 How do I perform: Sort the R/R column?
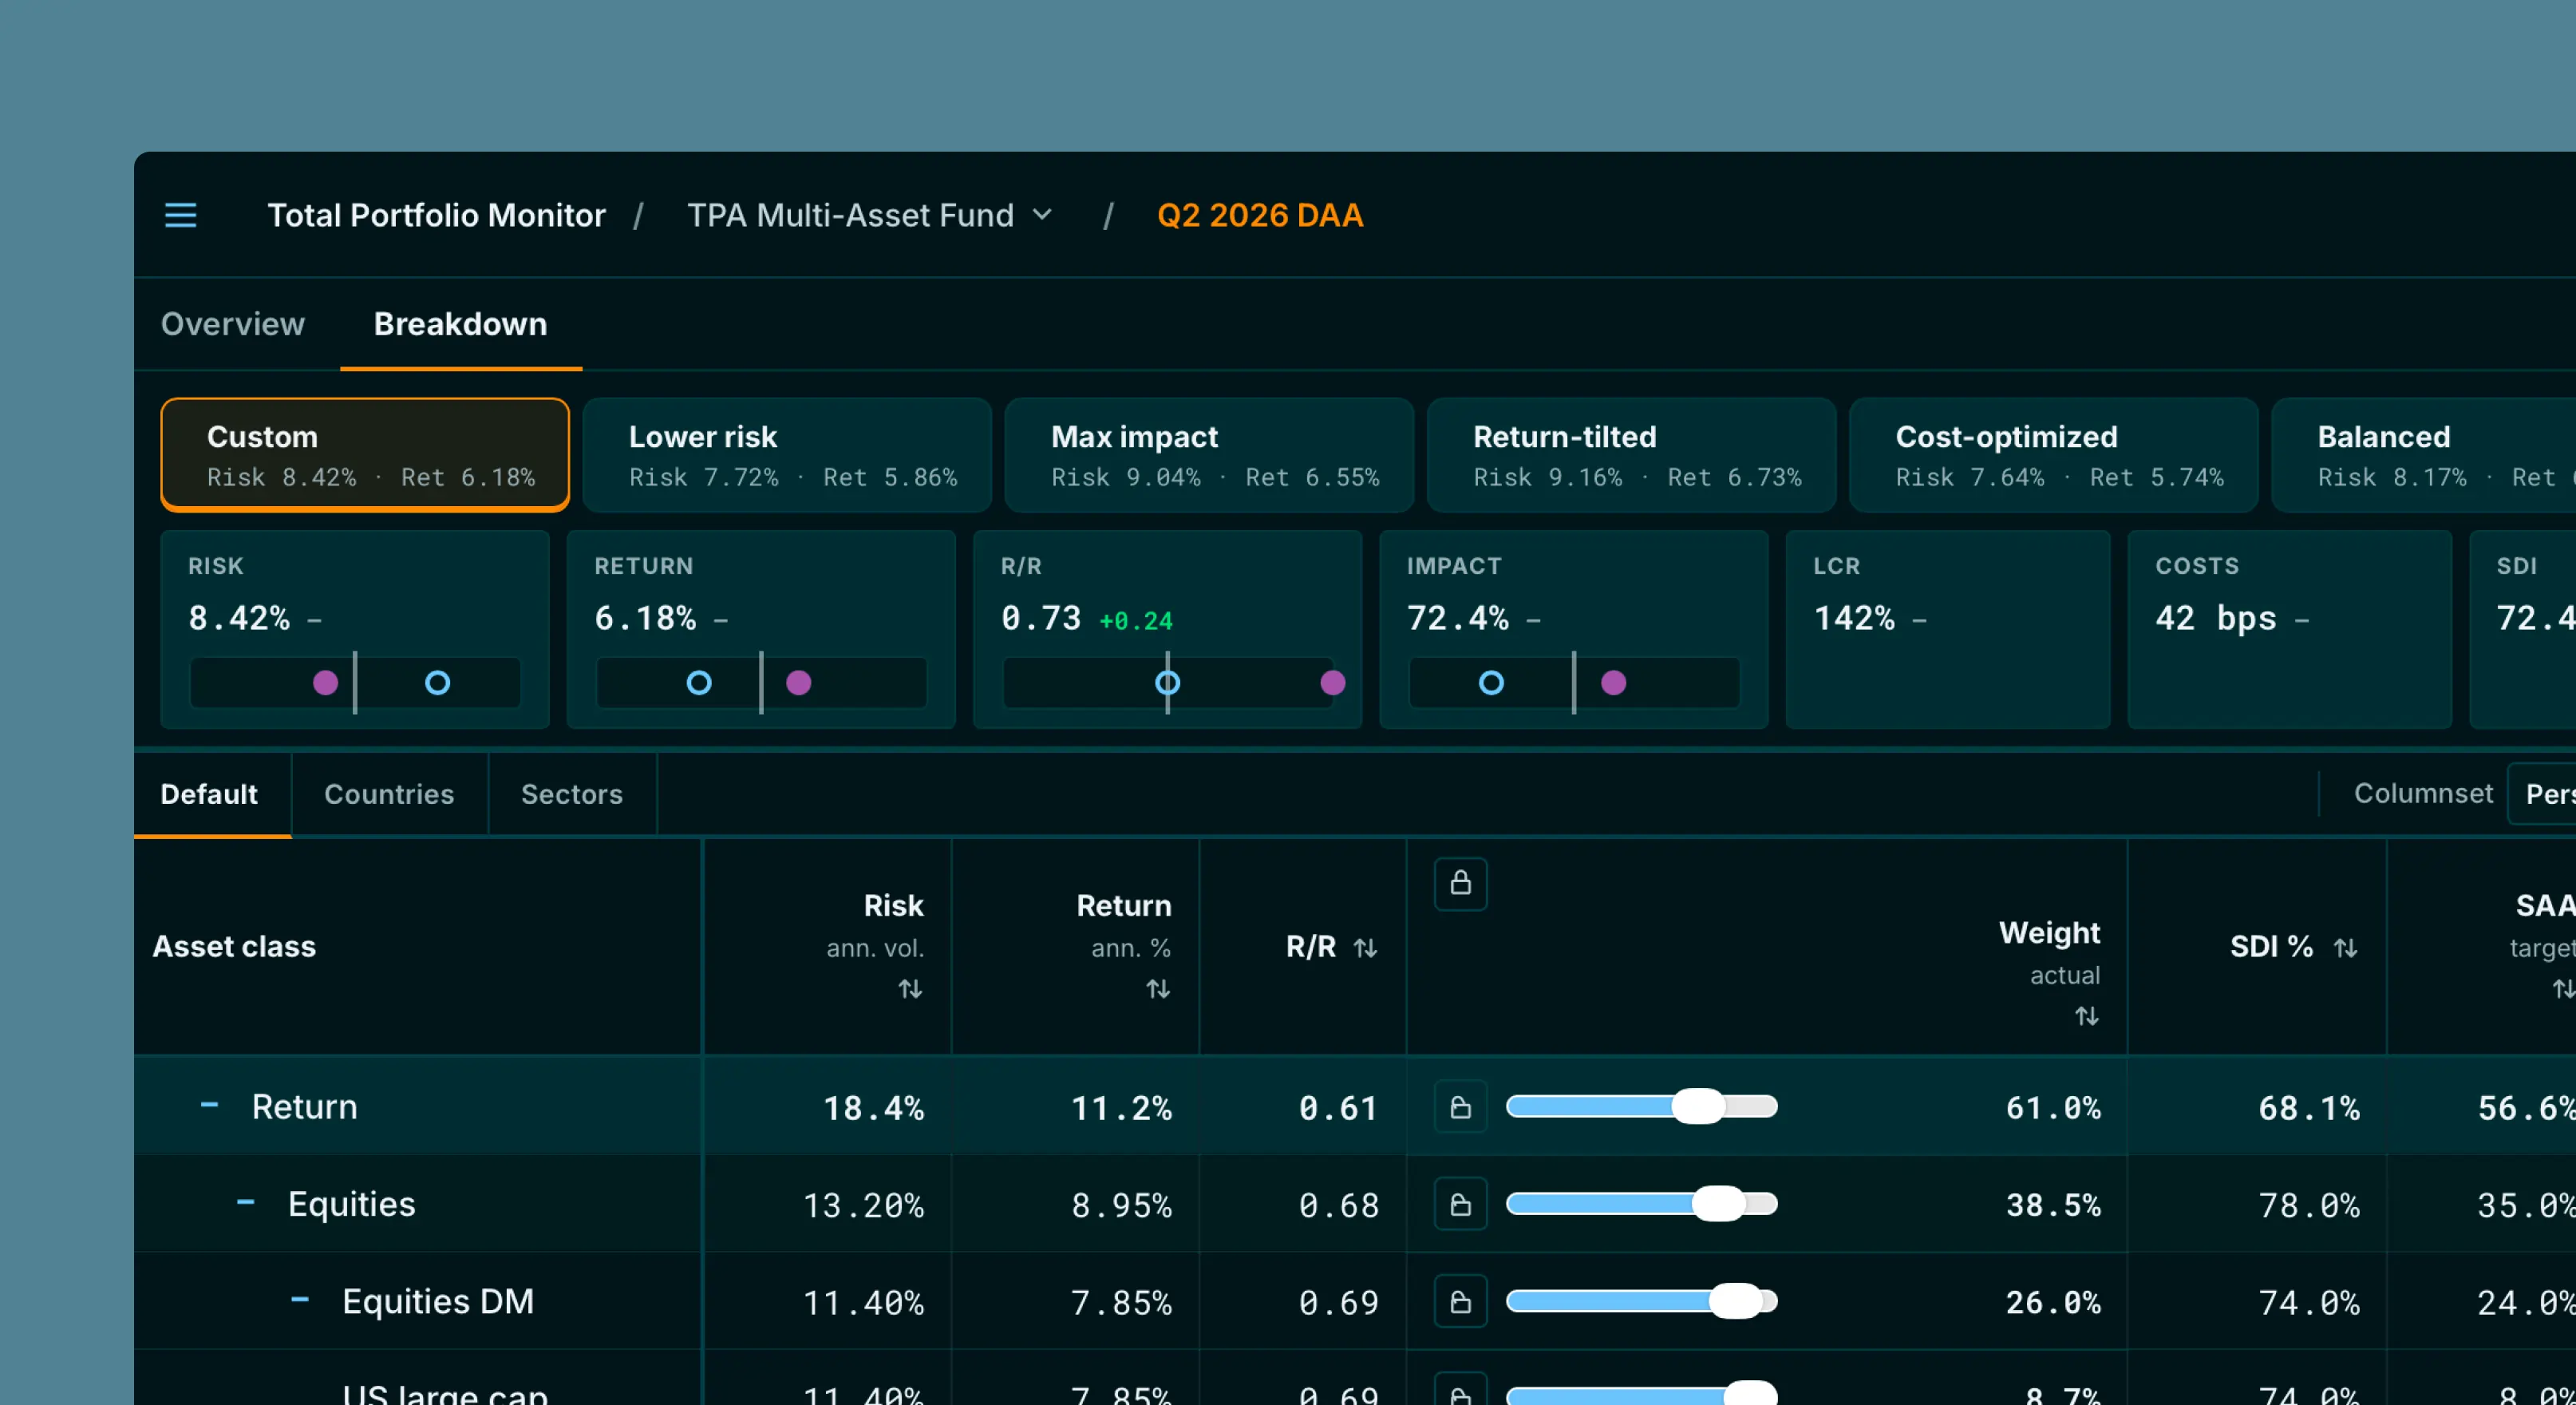1366,947
